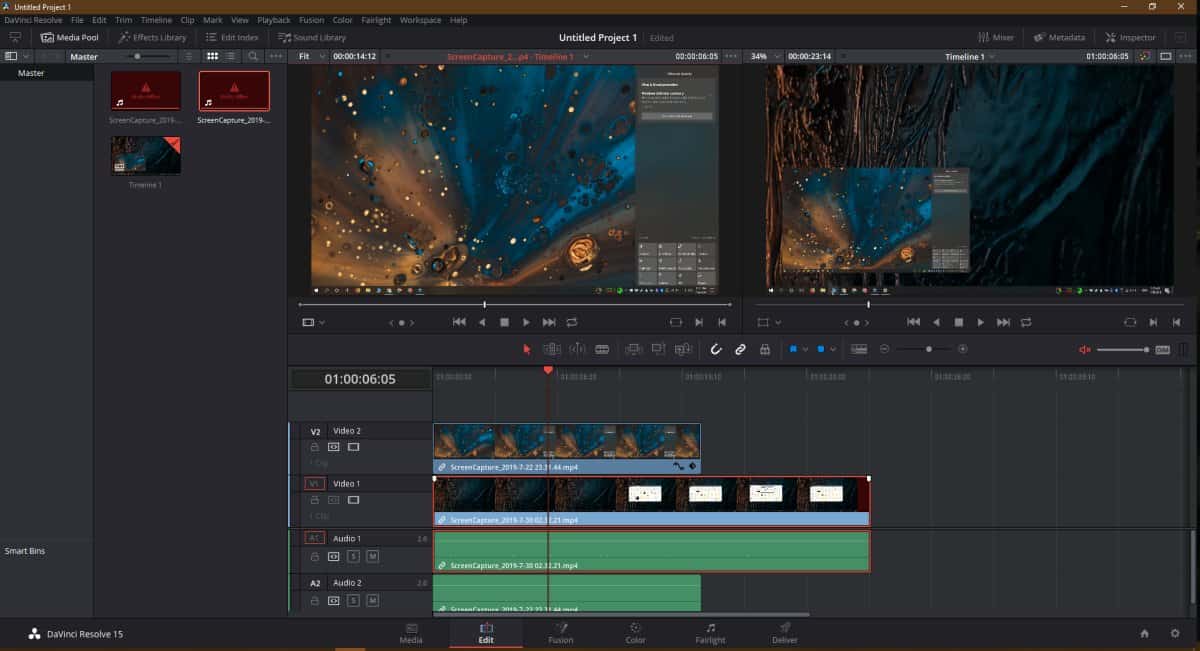Click the search icon in media pool
Image resolution: width=1200 pixels, height=651 pixels.
253,56
